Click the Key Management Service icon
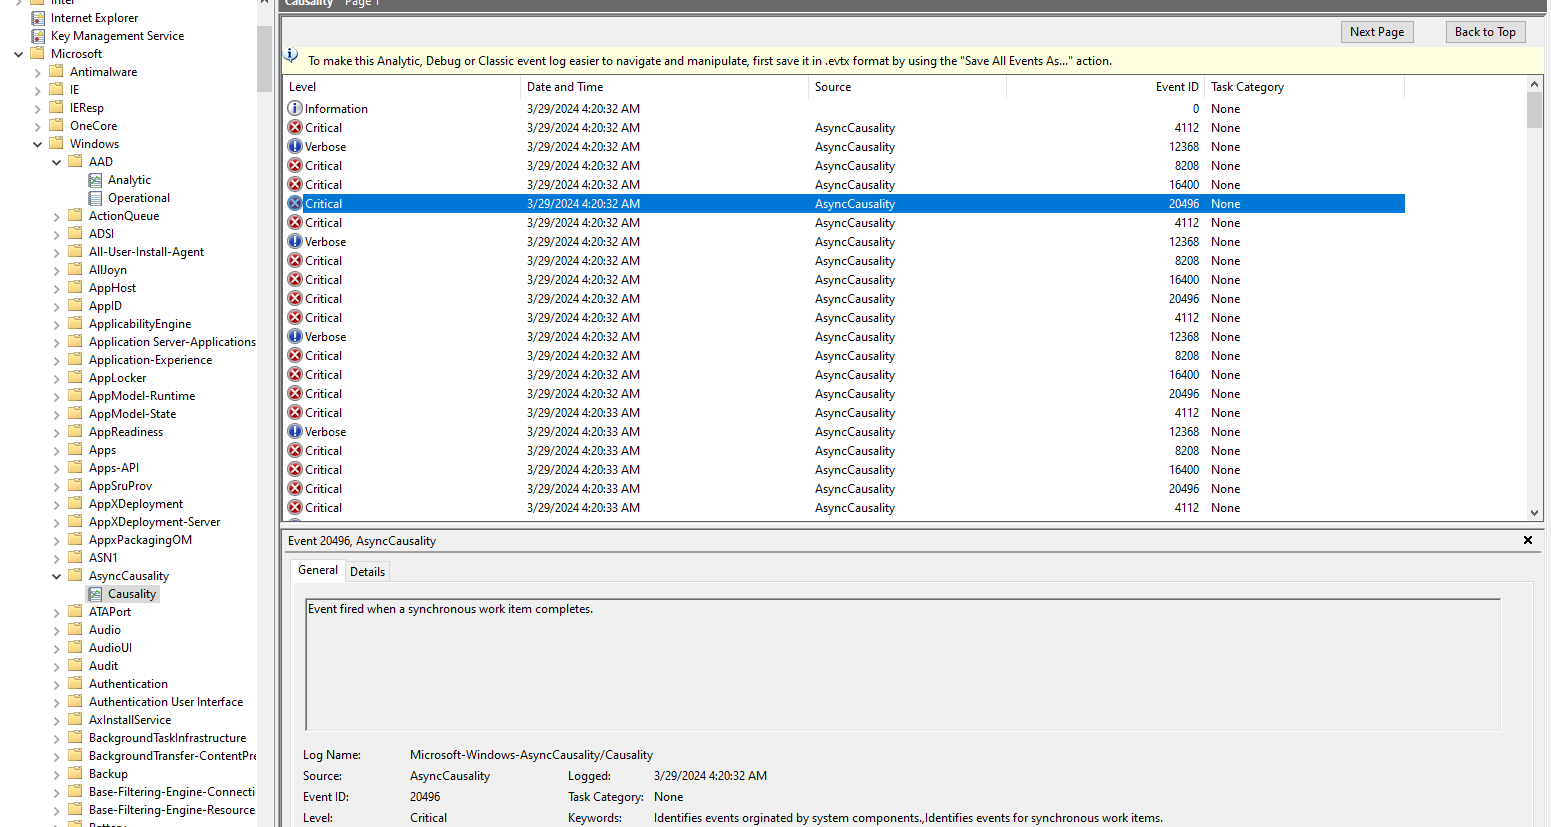This screenshot has width=1551, height=827. 36,35
